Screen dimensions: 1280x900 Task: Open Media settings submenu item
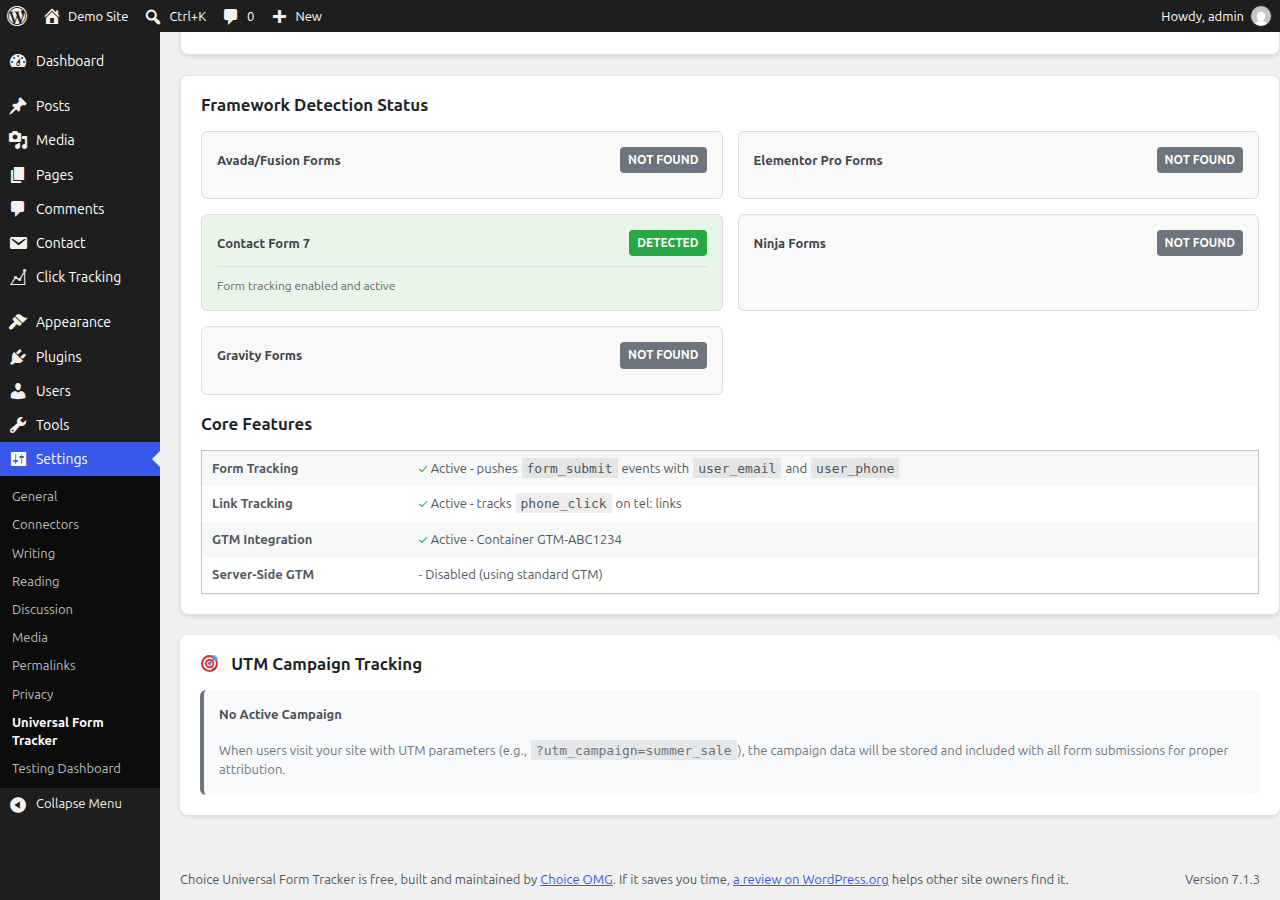(x=30, y=637)
